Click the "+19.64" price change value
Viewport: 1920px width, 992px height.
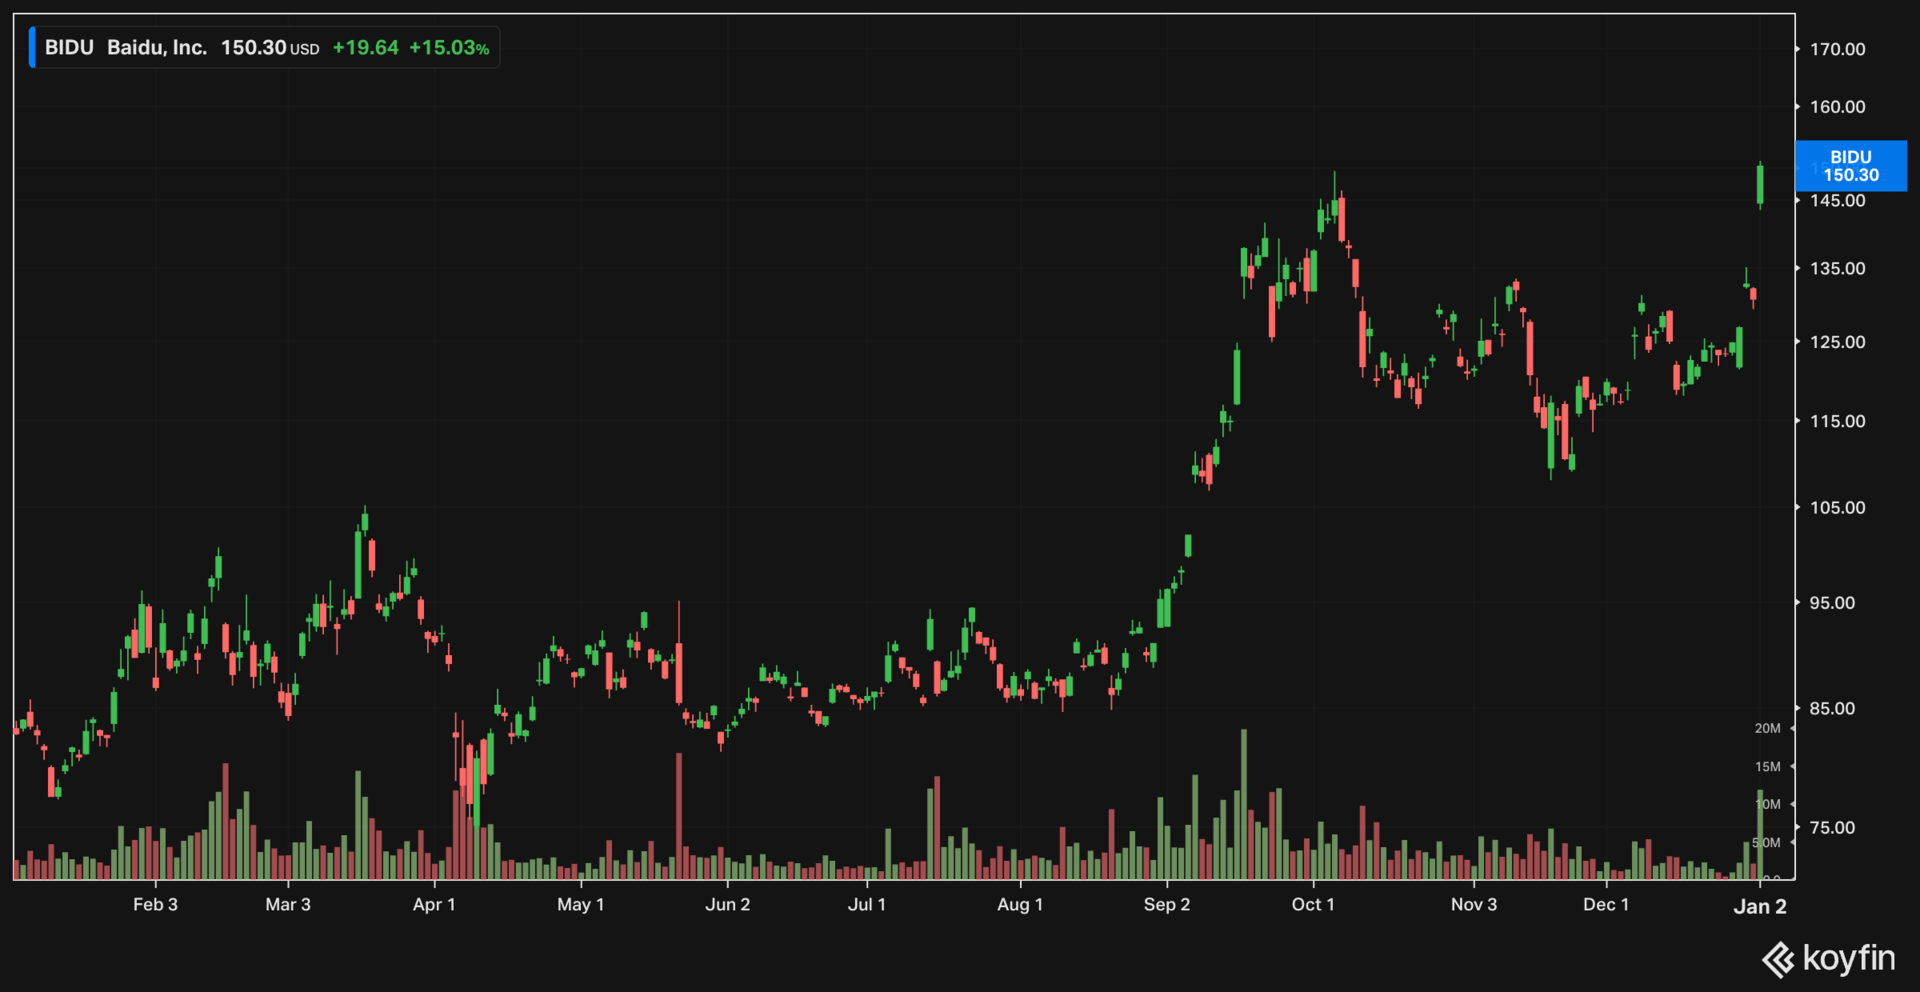tap(365, 48)
